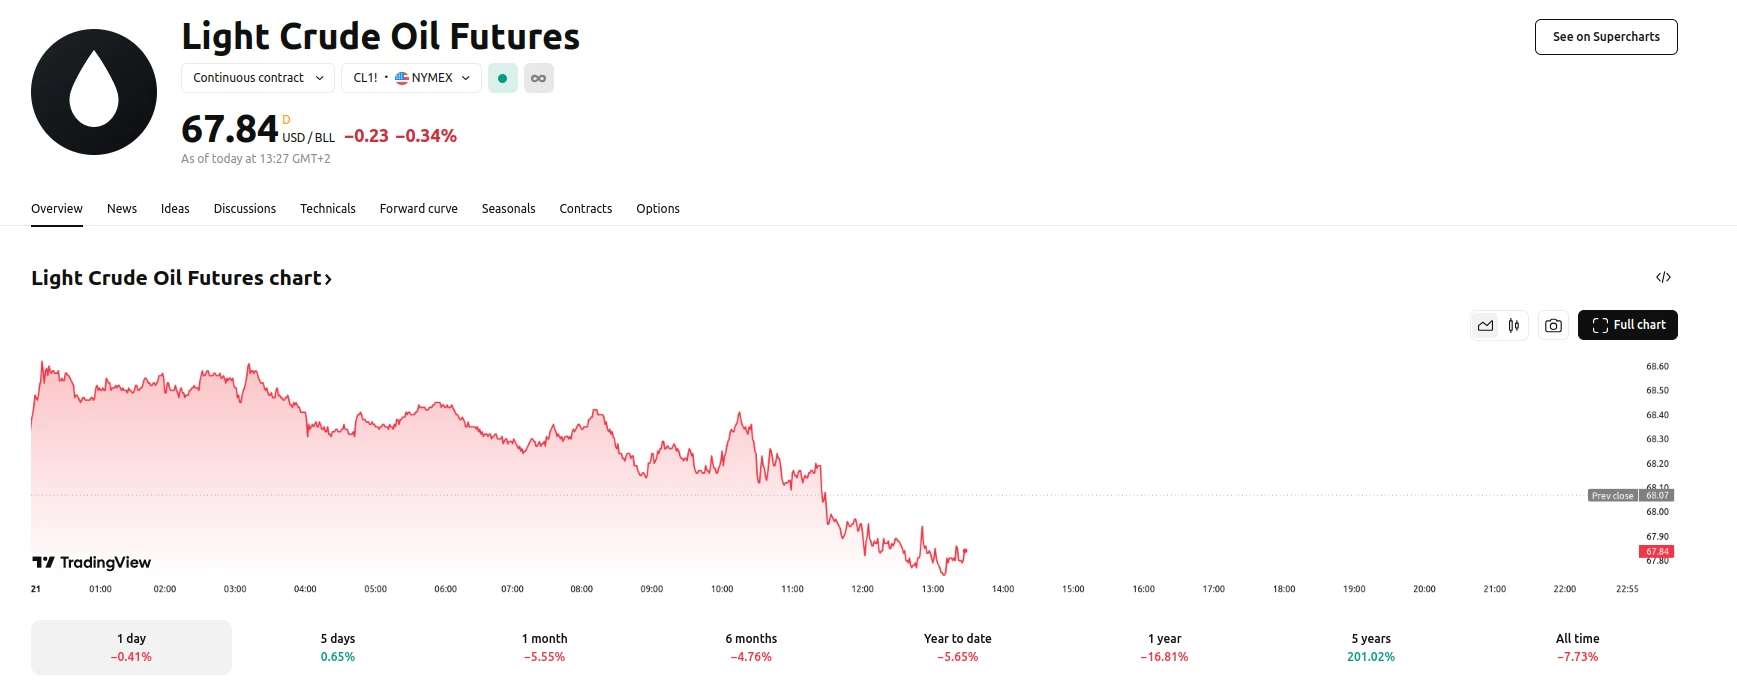
Task: Switch to the Technicals tab
Action: [x=327, y=208]
